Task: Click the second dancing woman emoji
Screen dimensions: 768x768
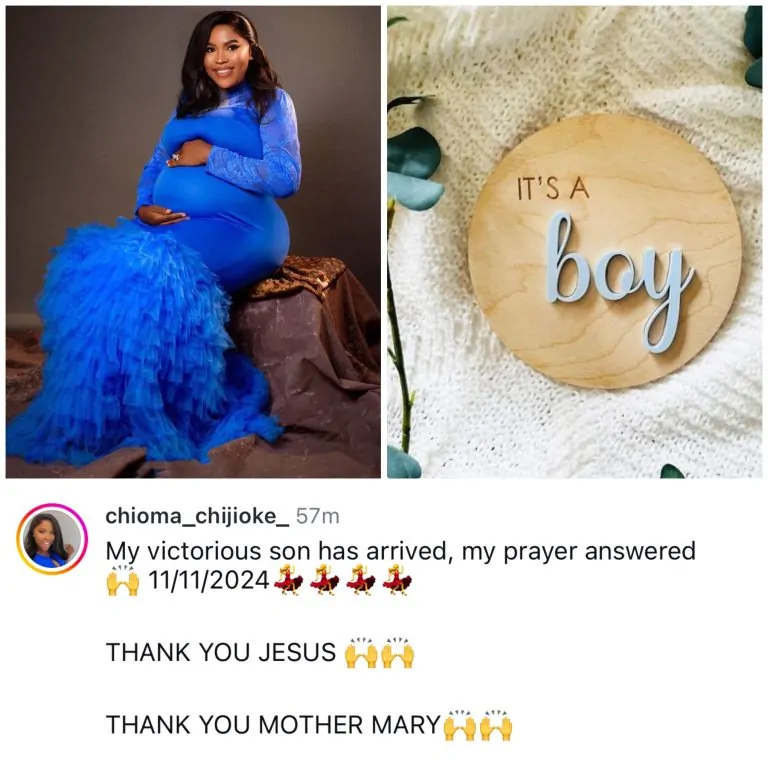Action: click(x=325, y=580)
